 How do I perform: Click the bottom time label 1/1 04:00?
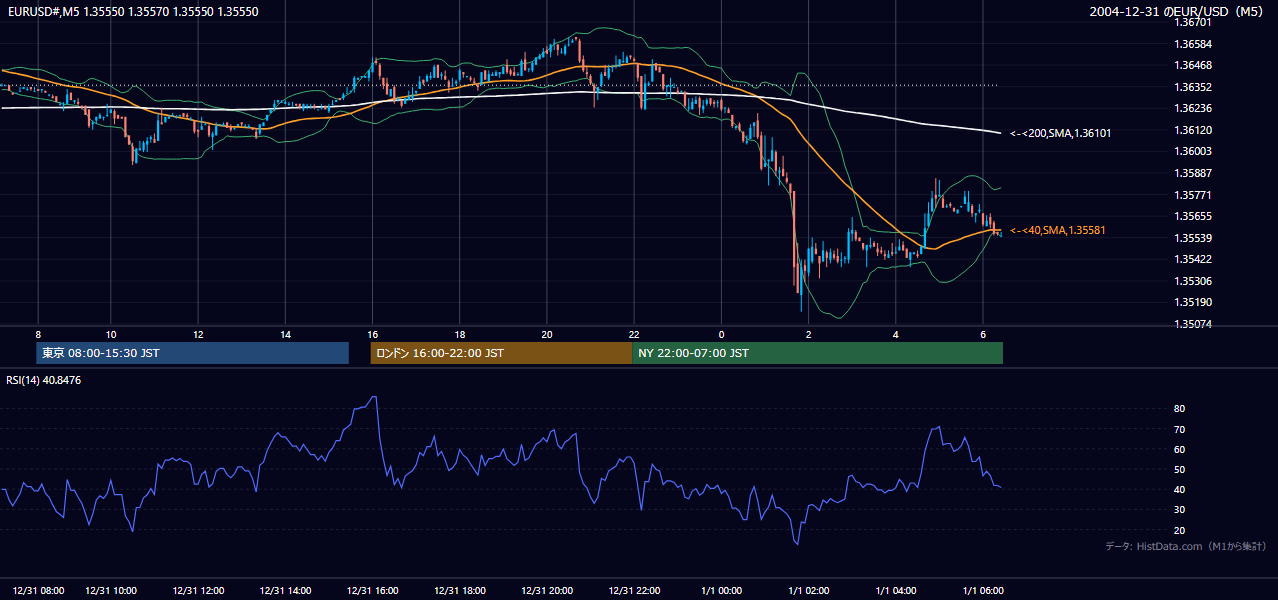[x=896, y=590]
